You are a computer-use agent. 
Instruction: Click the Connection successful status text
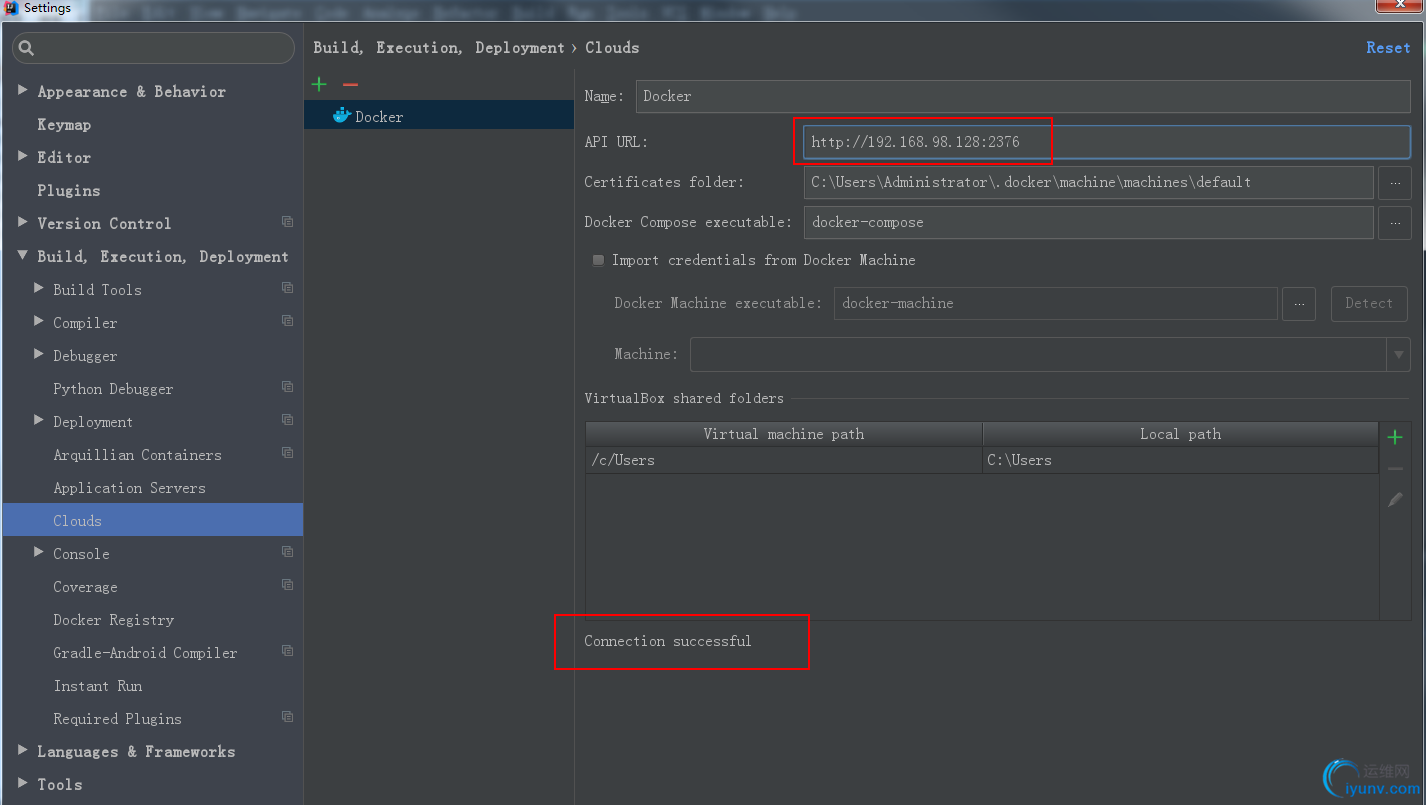click(x=668, y=641)
